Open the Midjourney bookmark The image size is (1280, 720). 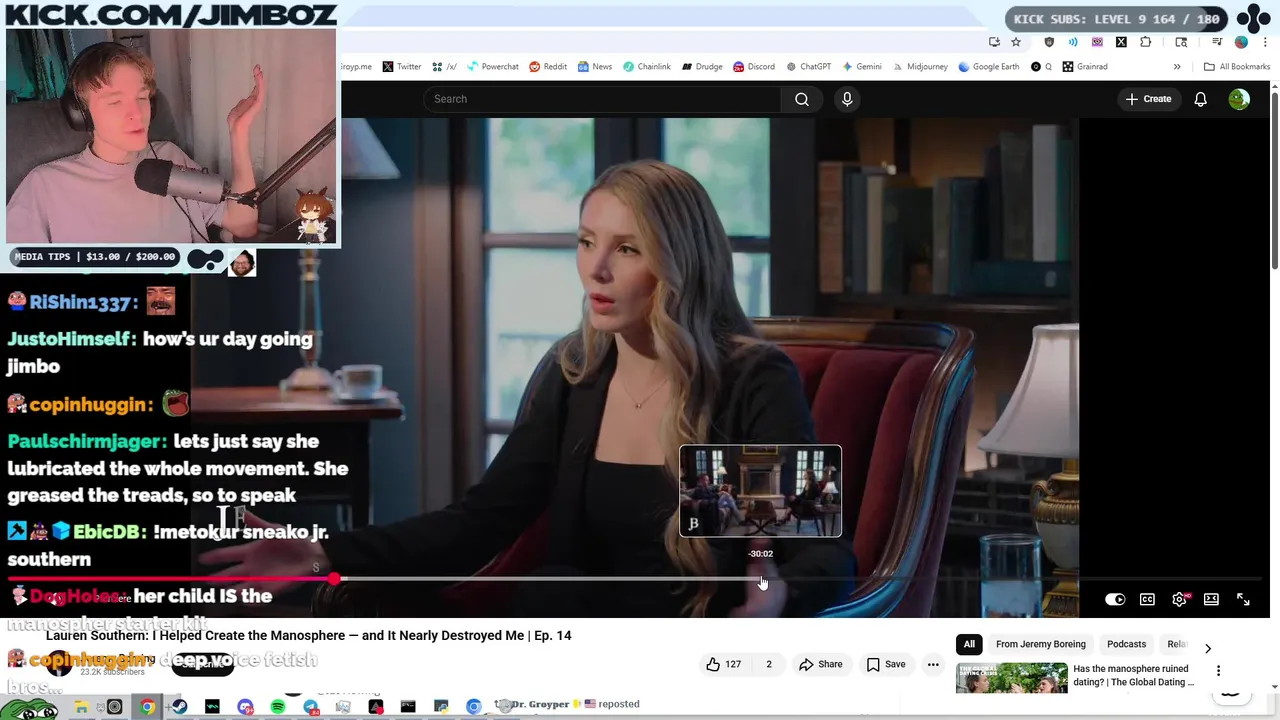click(920, 67)
